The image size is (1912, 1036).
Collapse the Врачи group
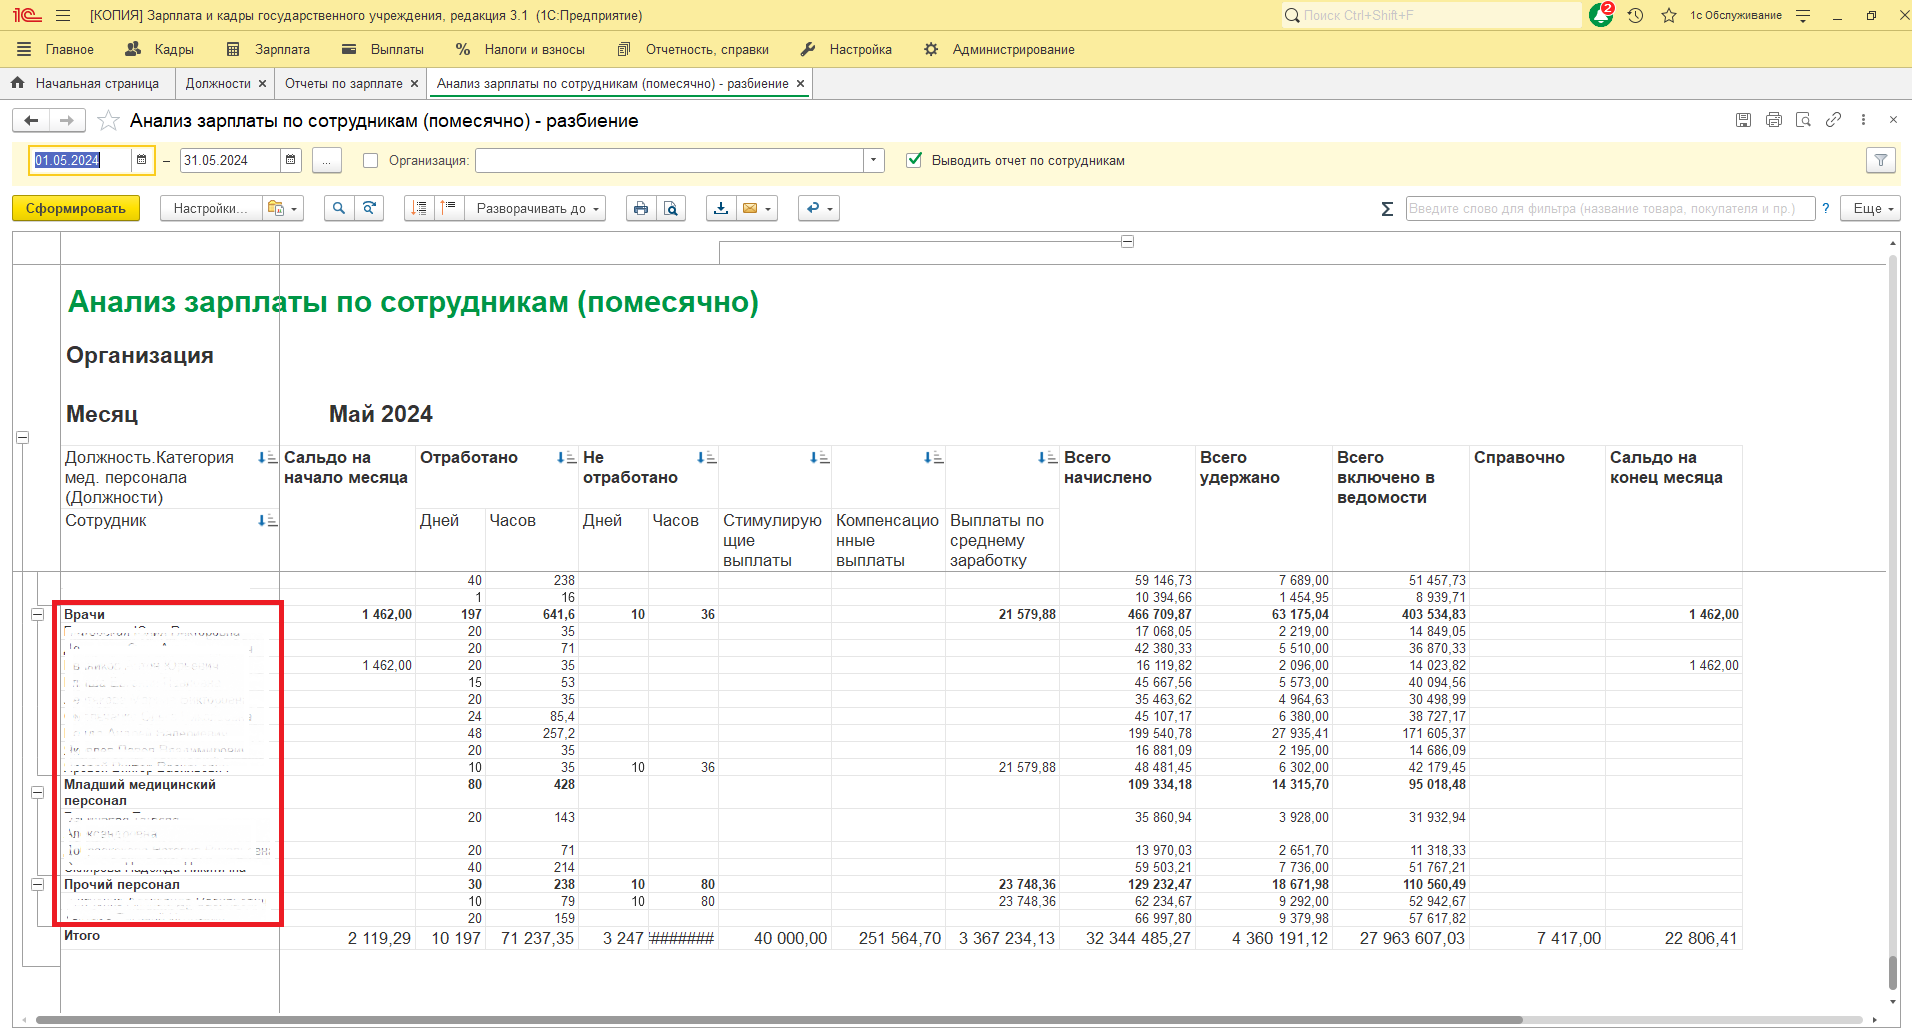click(38, 615)
